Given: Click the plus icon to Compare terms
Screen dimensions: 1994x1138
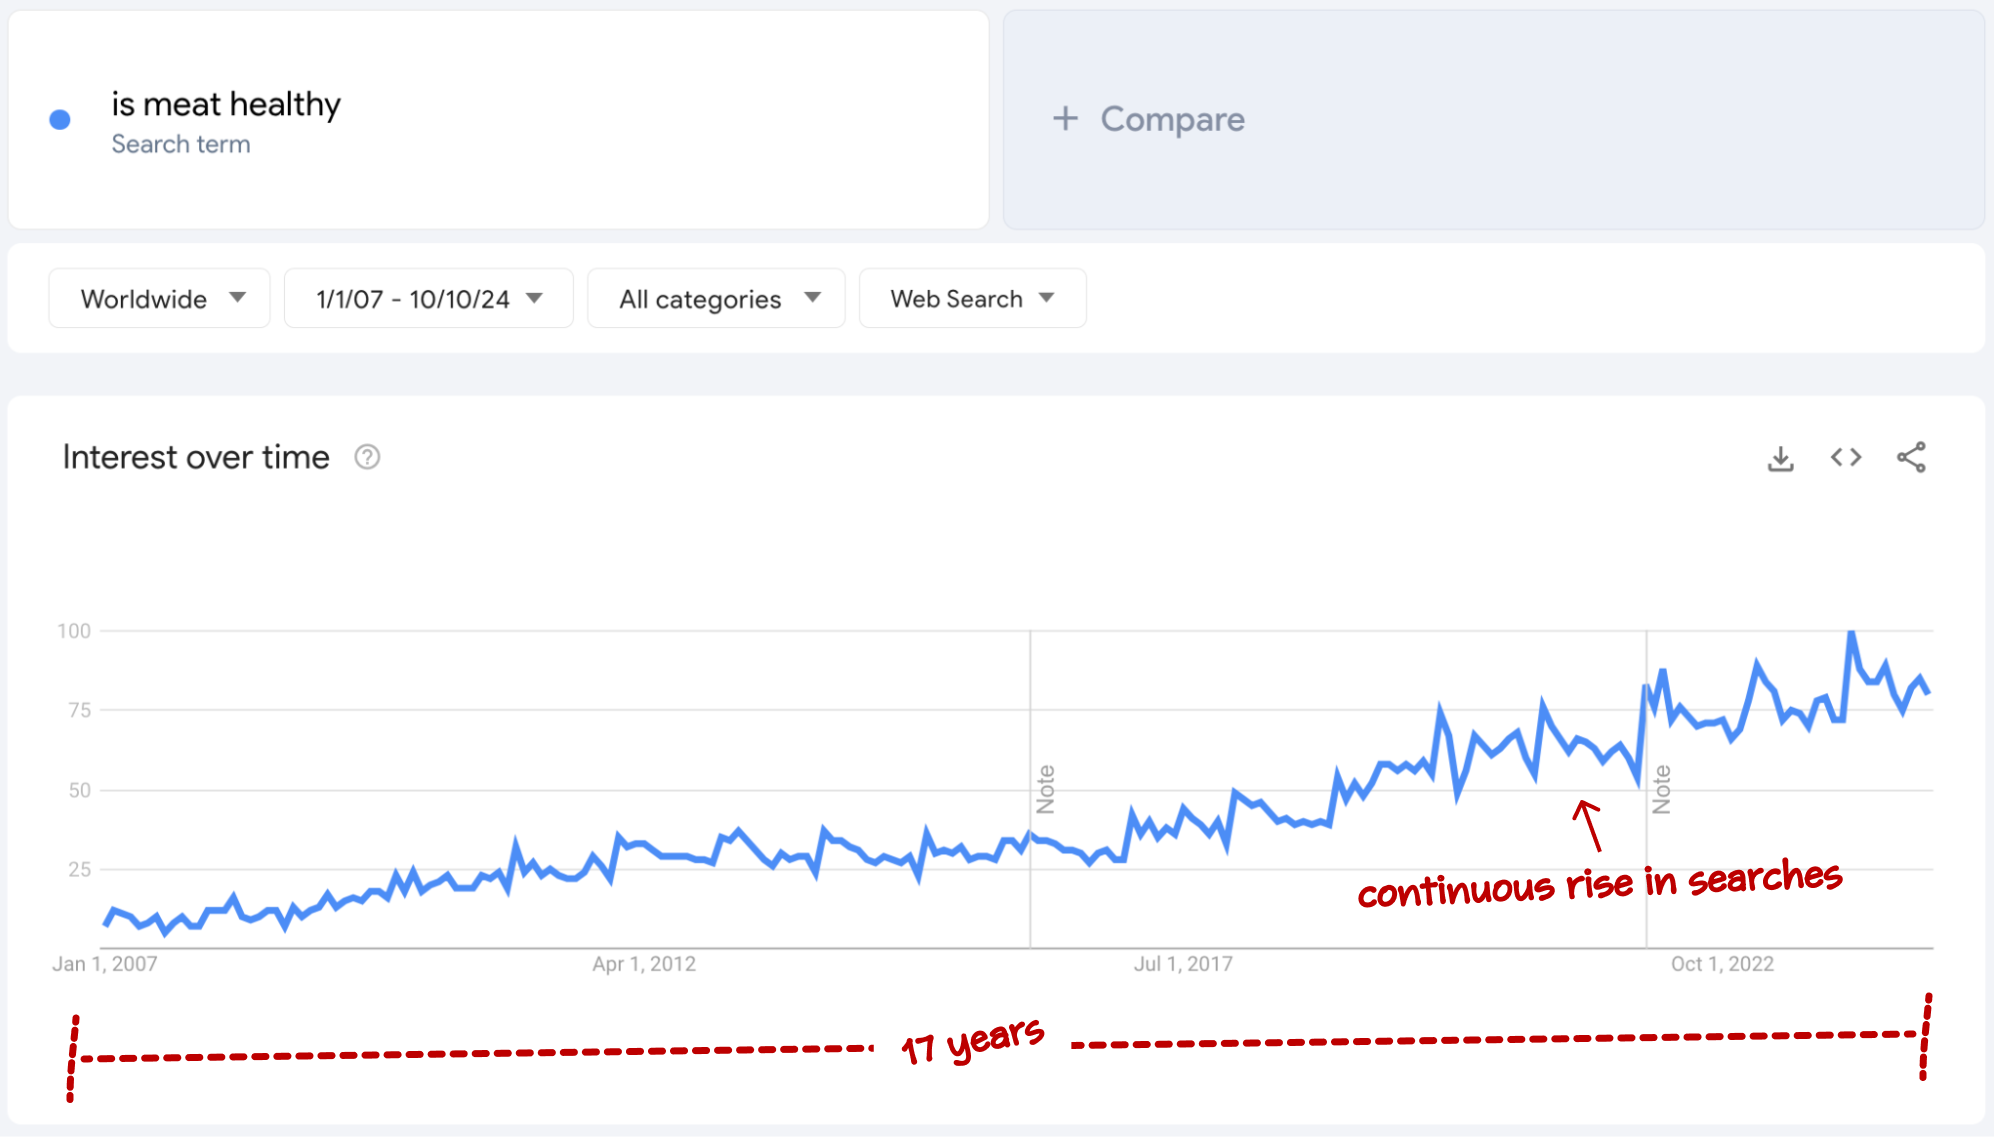Looking at the screenshot, I should tap(1065, 121).
